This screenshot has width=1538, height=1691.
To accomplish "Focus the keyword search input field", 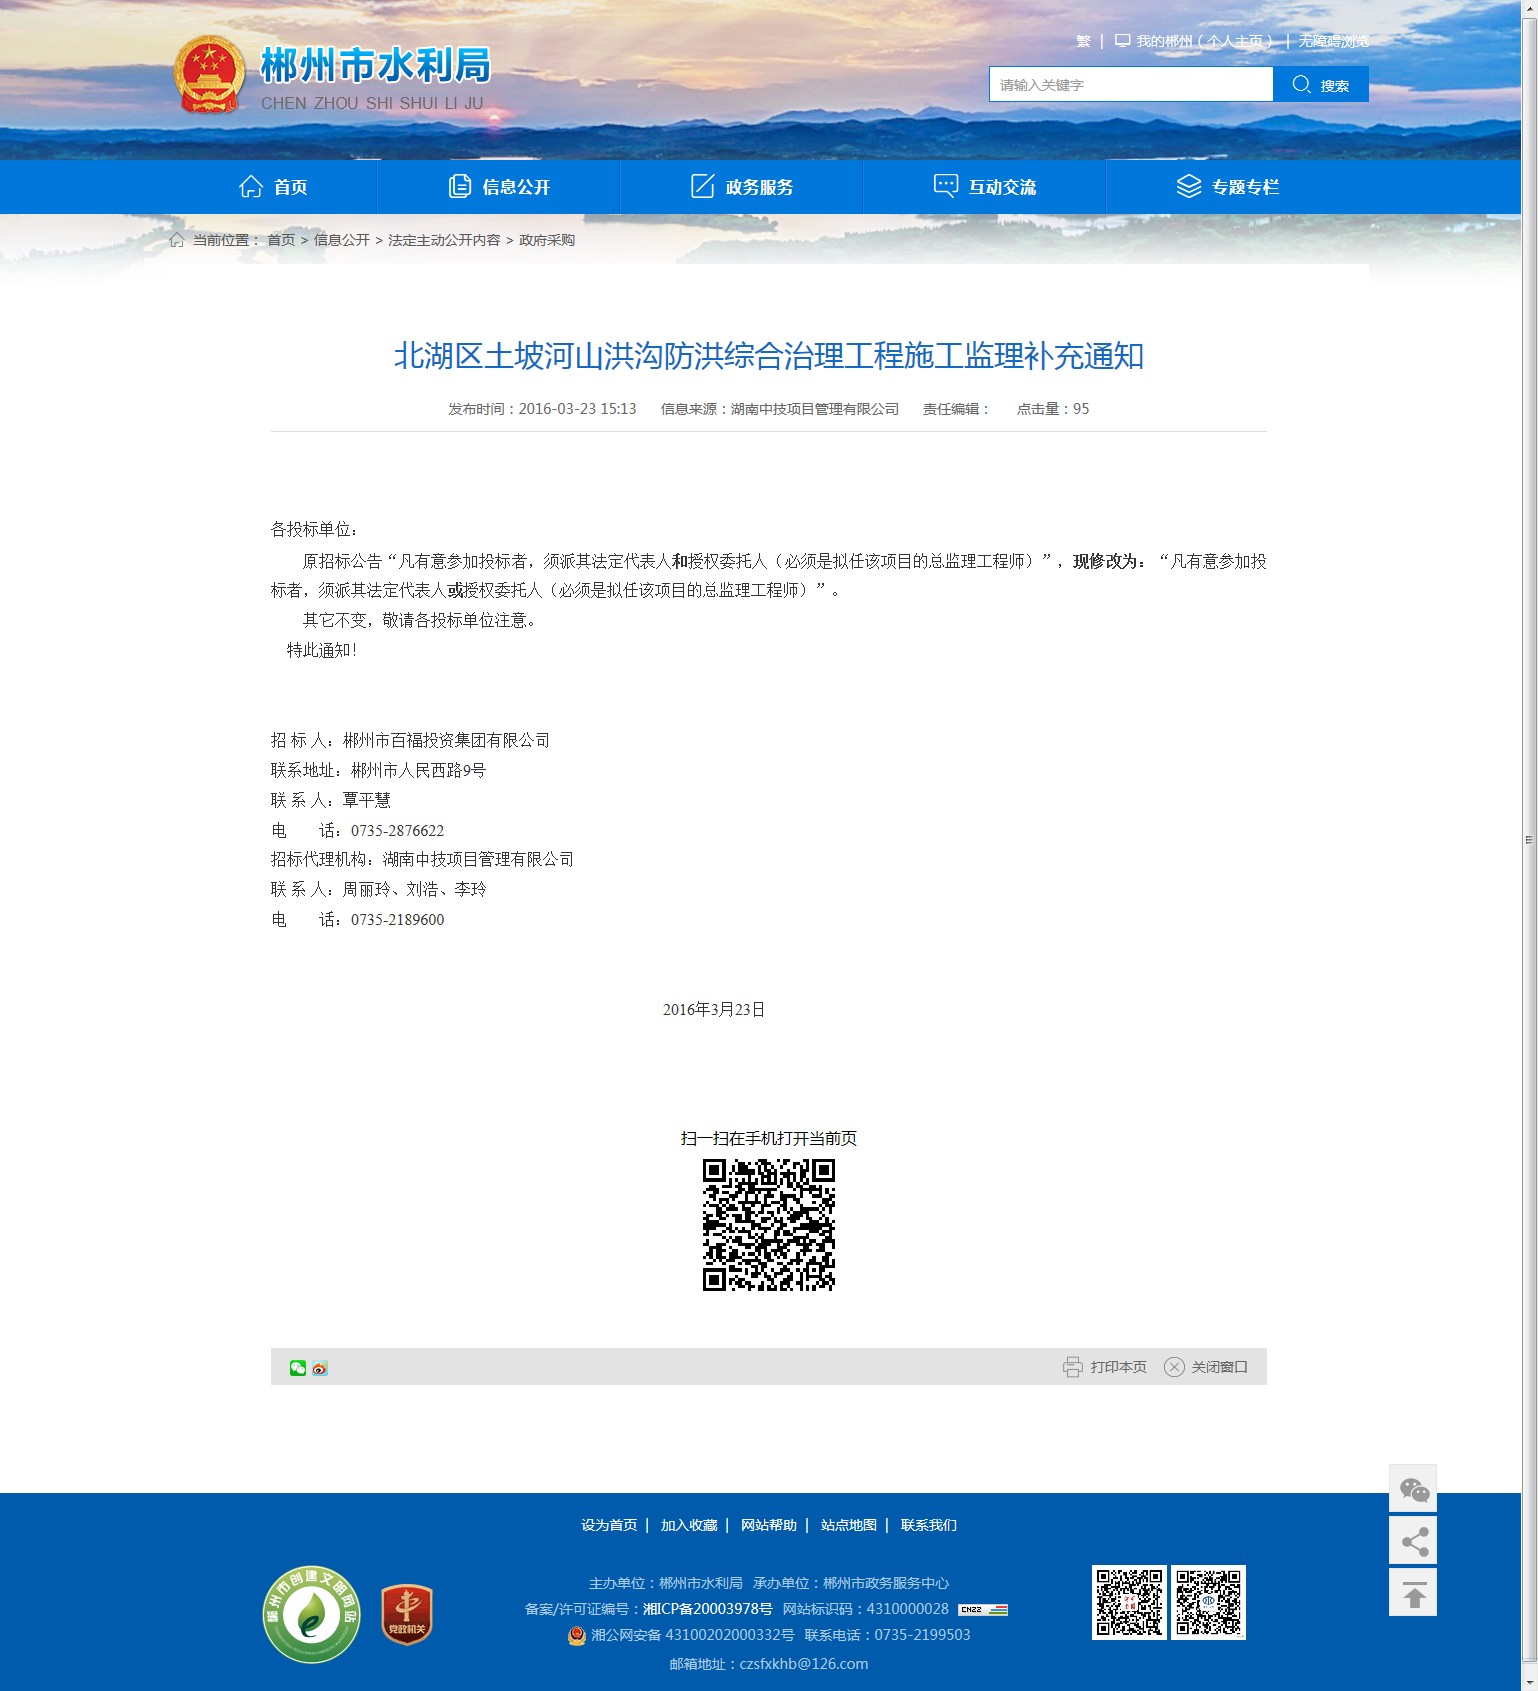I will (x=1131, y=84).
